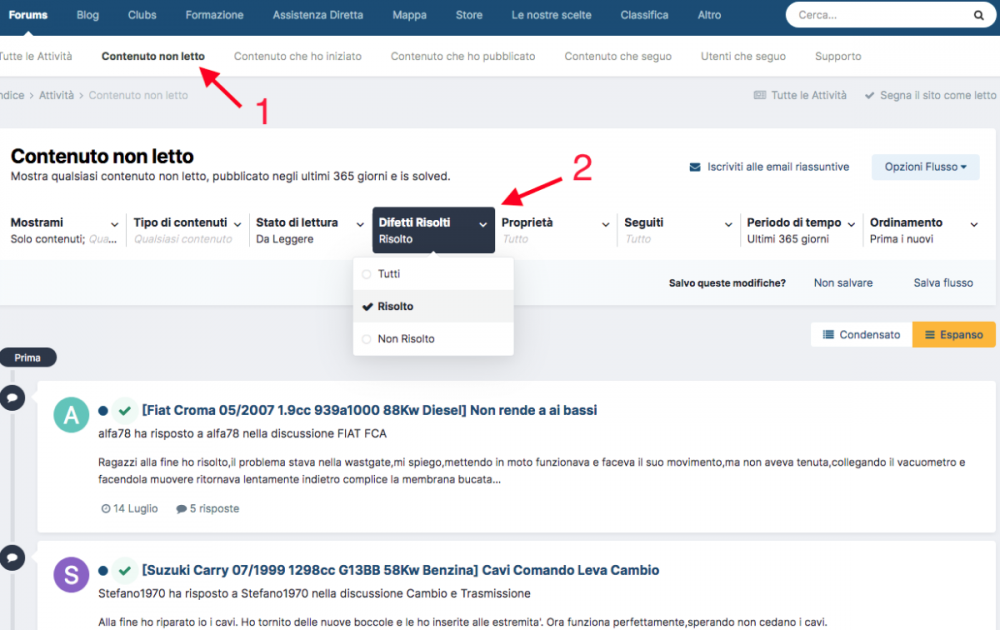1000x630 pixels.
Task: Click the 'Salva flusso' button
Action: pos(943,283)
